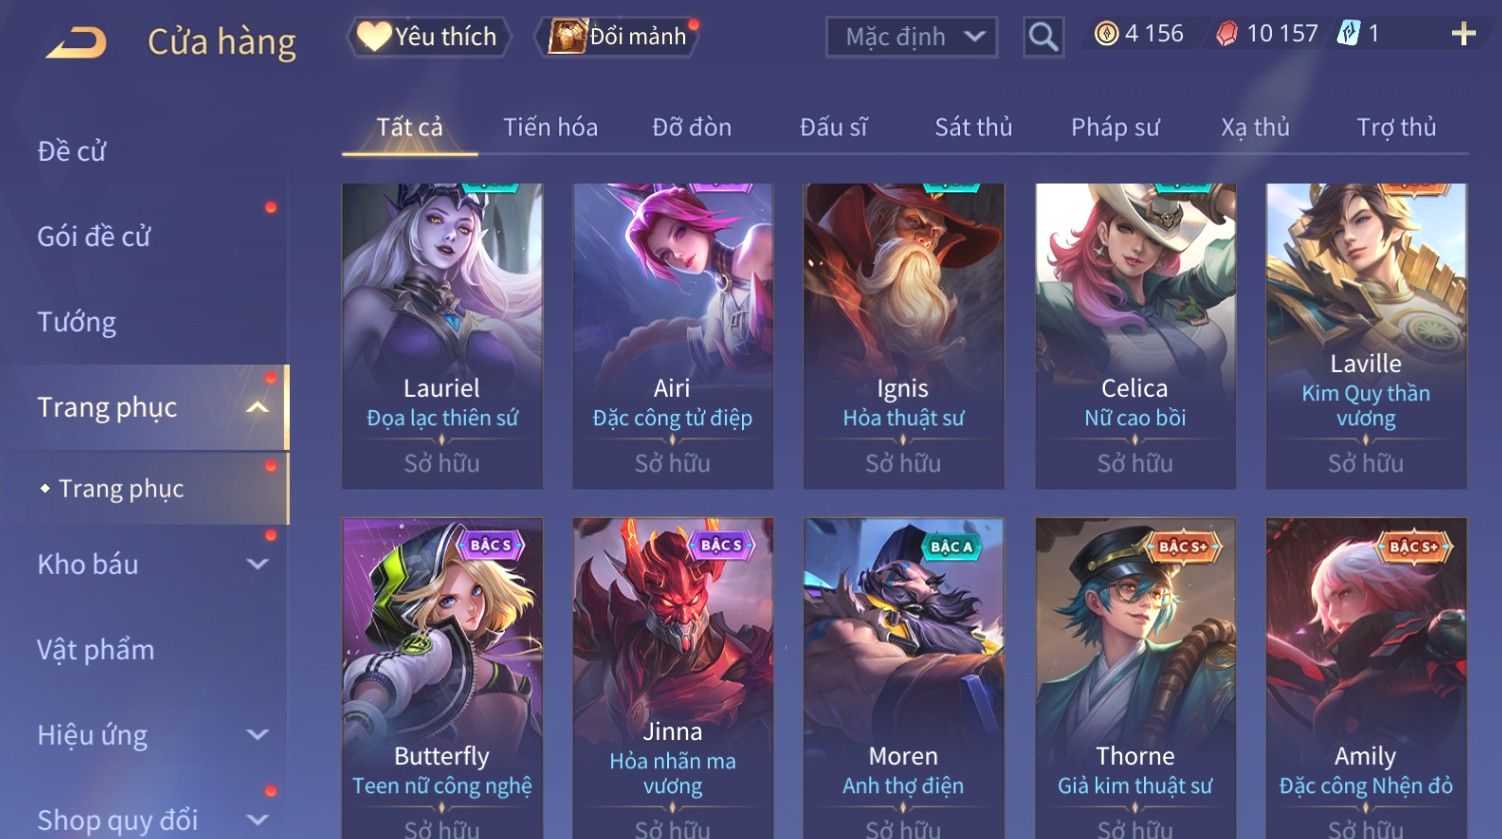
Task: Expand the Hiệu ứng sidebar section
Action: click(258, 735)
